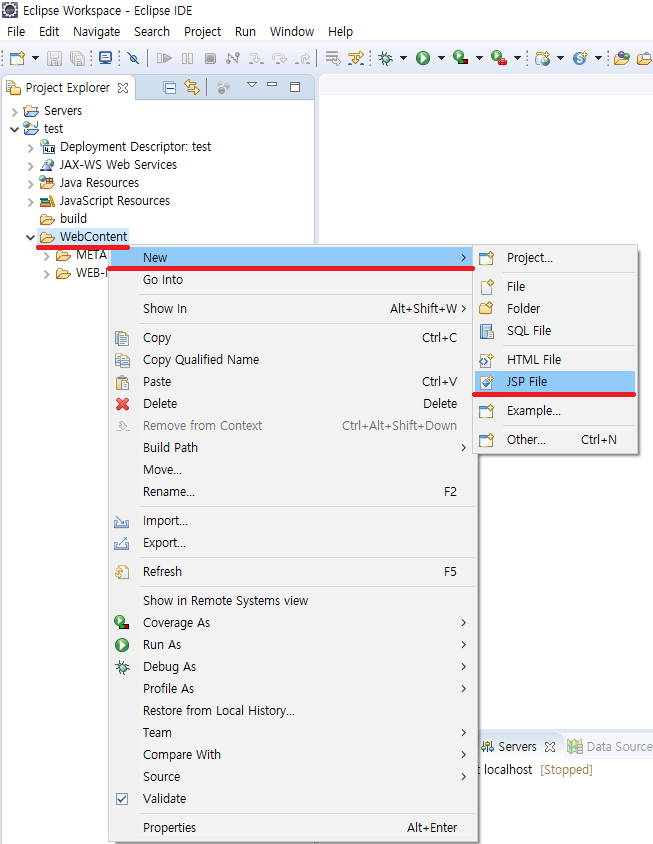653x844 pixels.
Task: Click the Resume debug icon
Action: pos(164,58)
